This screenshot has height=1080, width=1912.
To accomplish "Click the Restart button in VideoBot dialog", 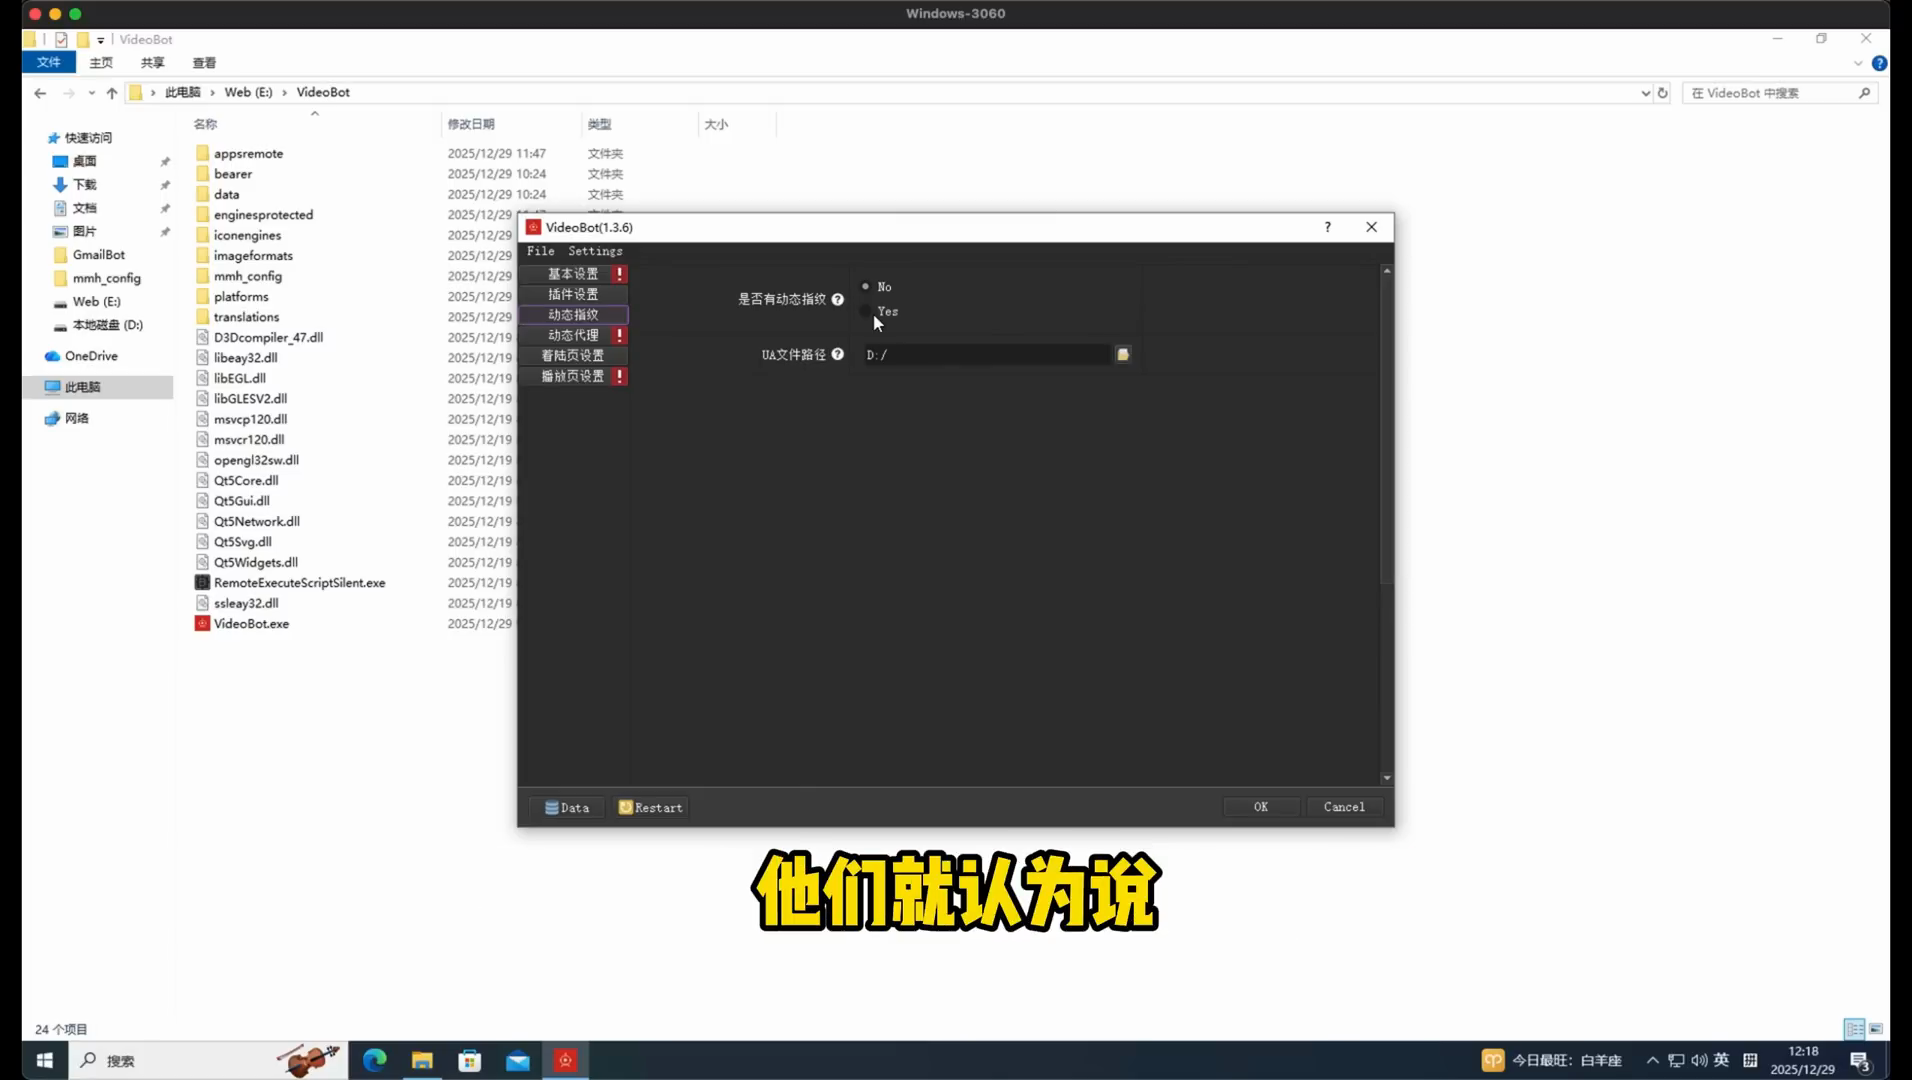I will click(651, 807).
